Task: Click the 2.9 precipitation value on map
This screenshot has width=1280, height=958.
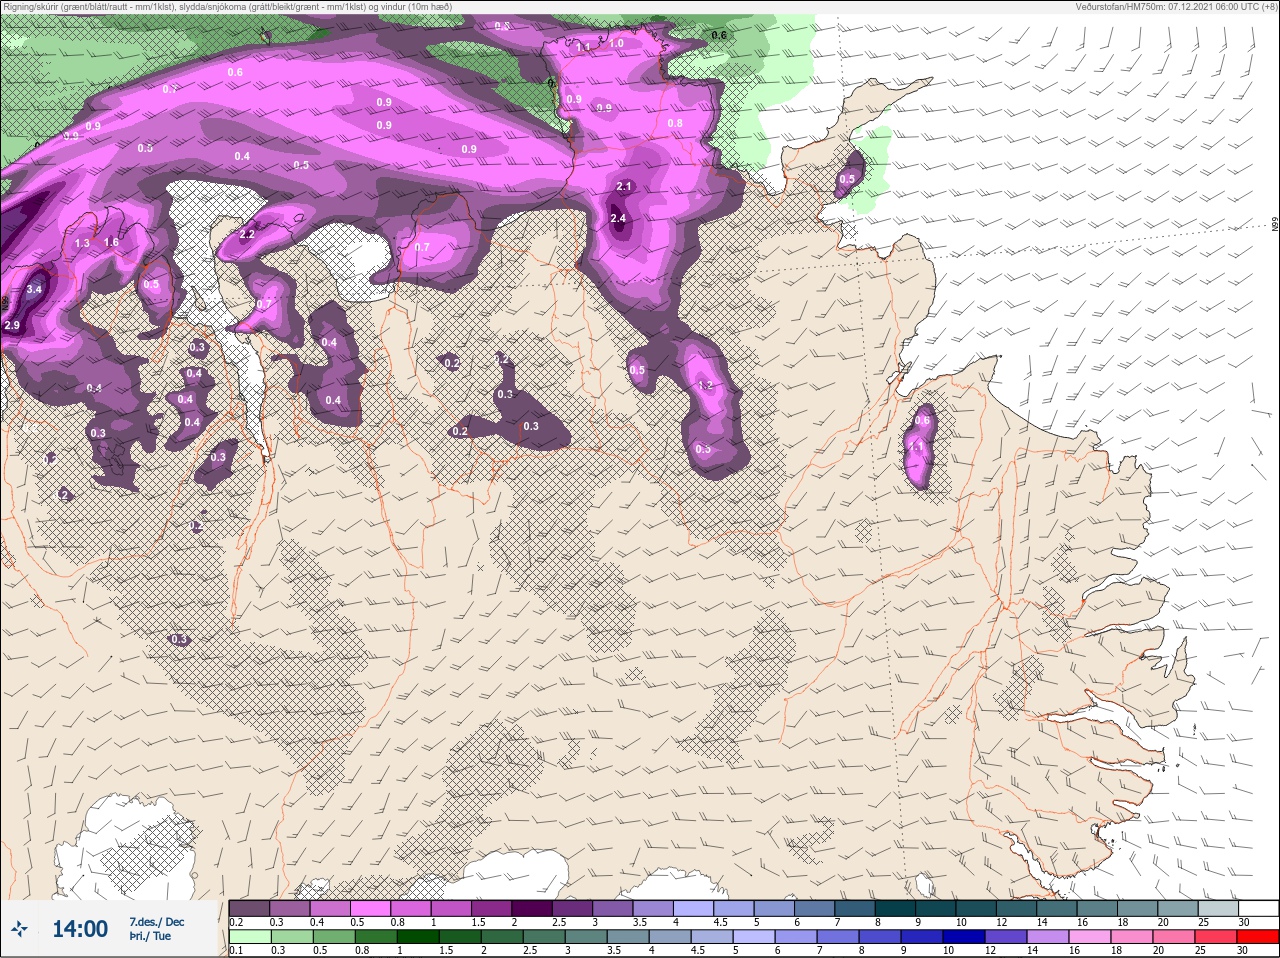Action: (12, 326)
